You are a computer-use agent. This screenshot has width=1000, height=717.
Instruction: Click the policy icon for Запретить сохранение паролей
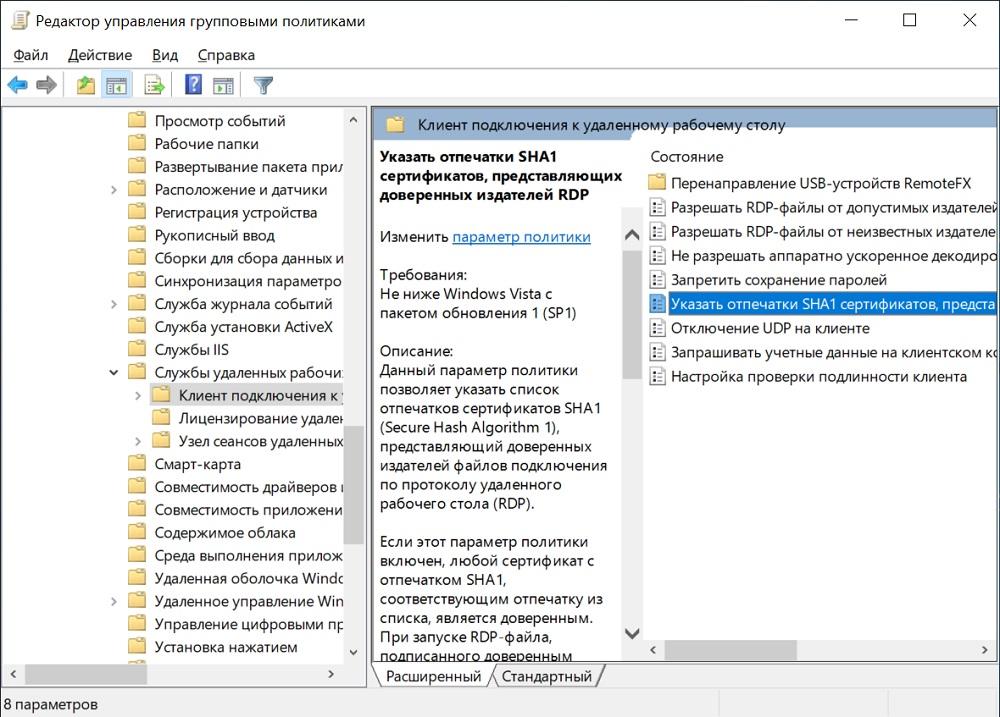click(657, 279)
